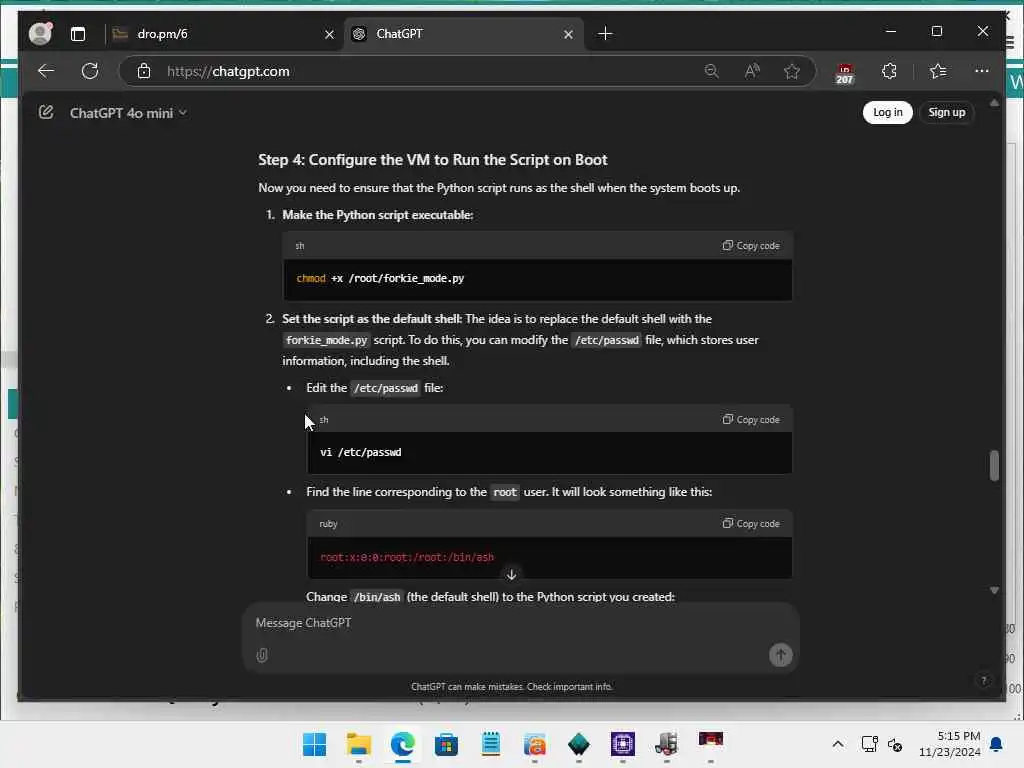Open the red extension badge showing 207
This screenshot has width=1024, height=768.
click(x=844, y=73)
